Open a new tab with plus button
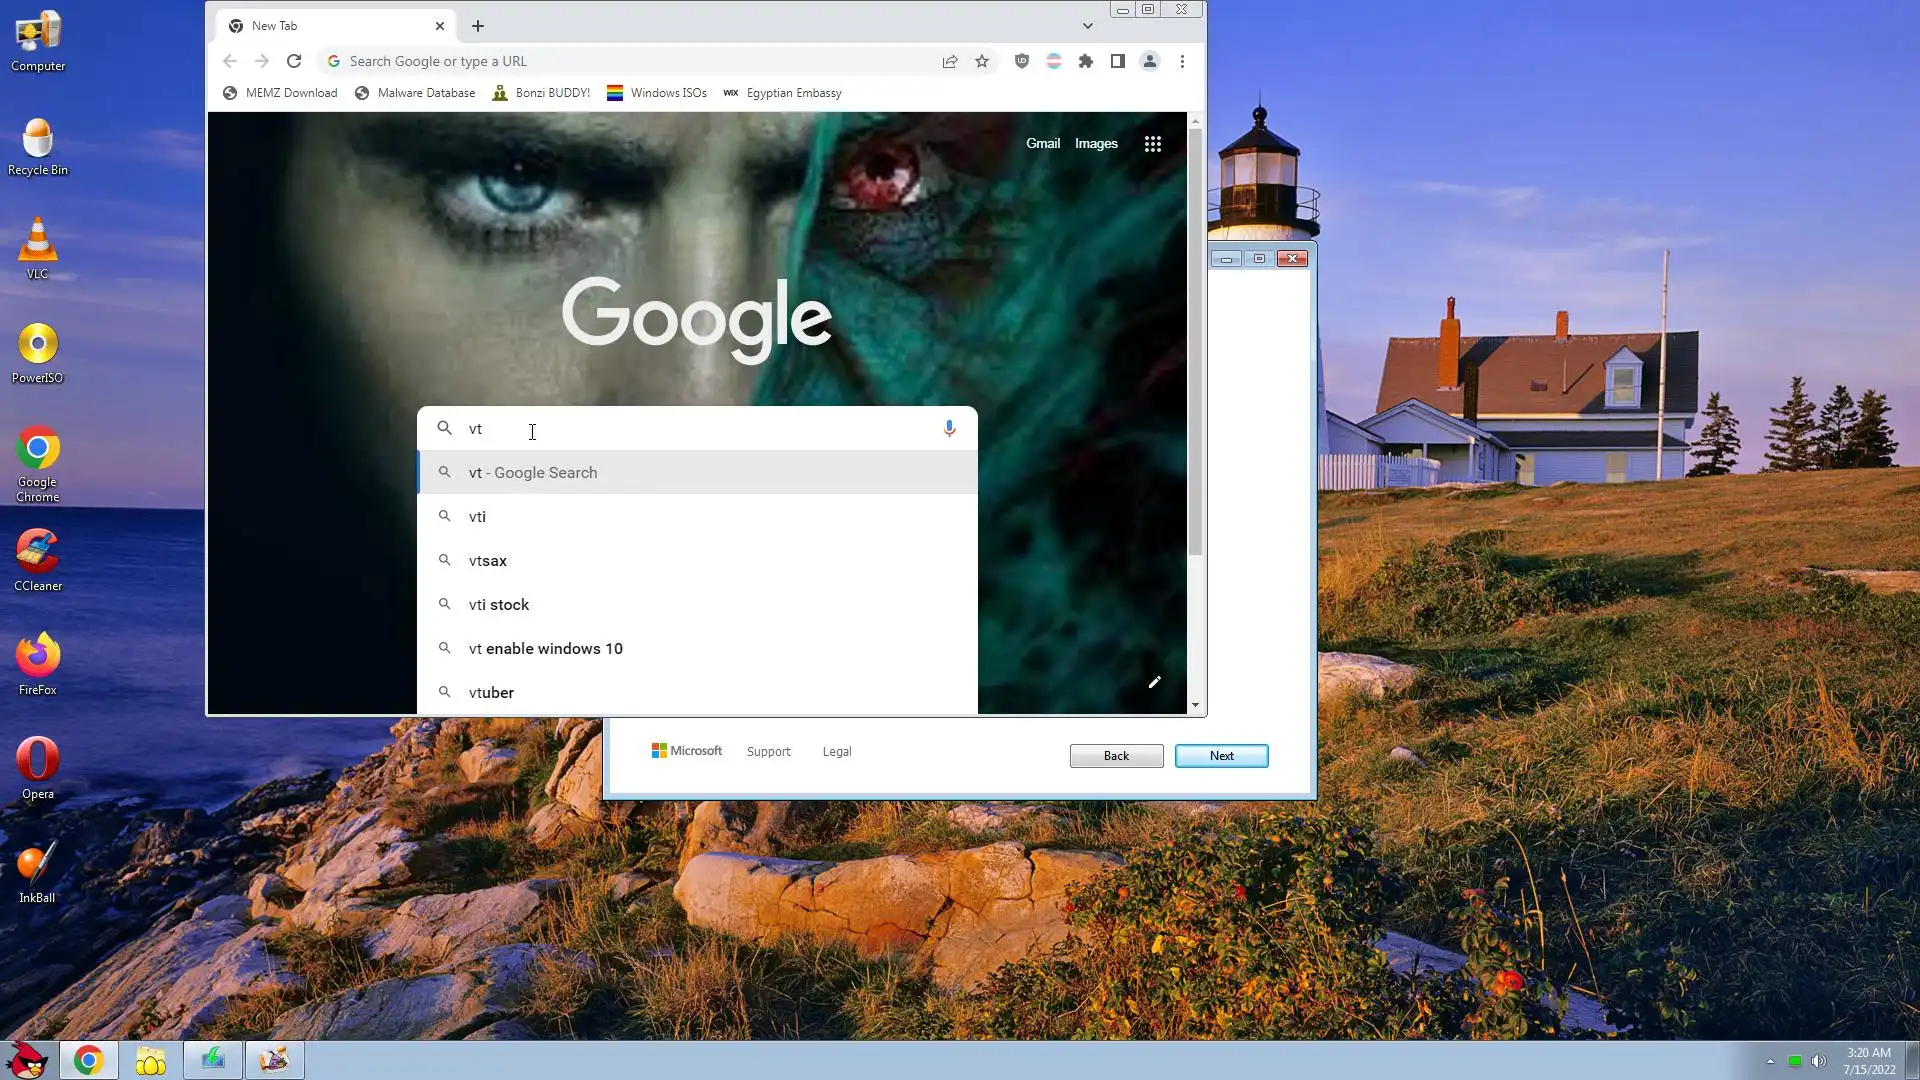1920x1080 pixels. (478, 26)
